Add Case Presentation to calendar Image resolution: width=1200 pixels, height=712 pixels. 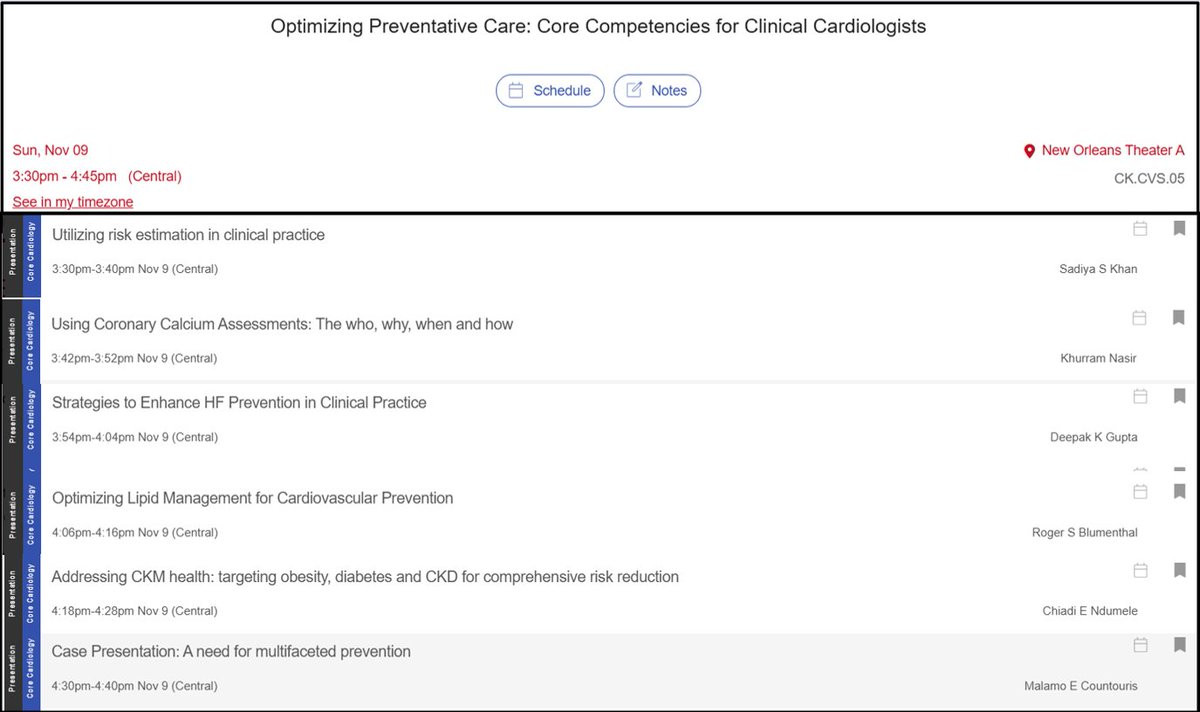click(1139, 645)
